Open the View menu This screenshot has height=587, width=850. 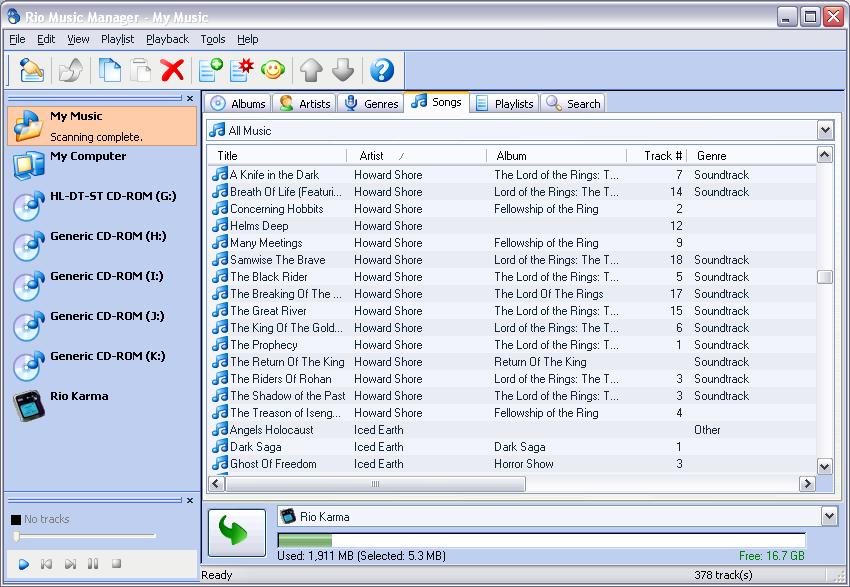point(78,39)
